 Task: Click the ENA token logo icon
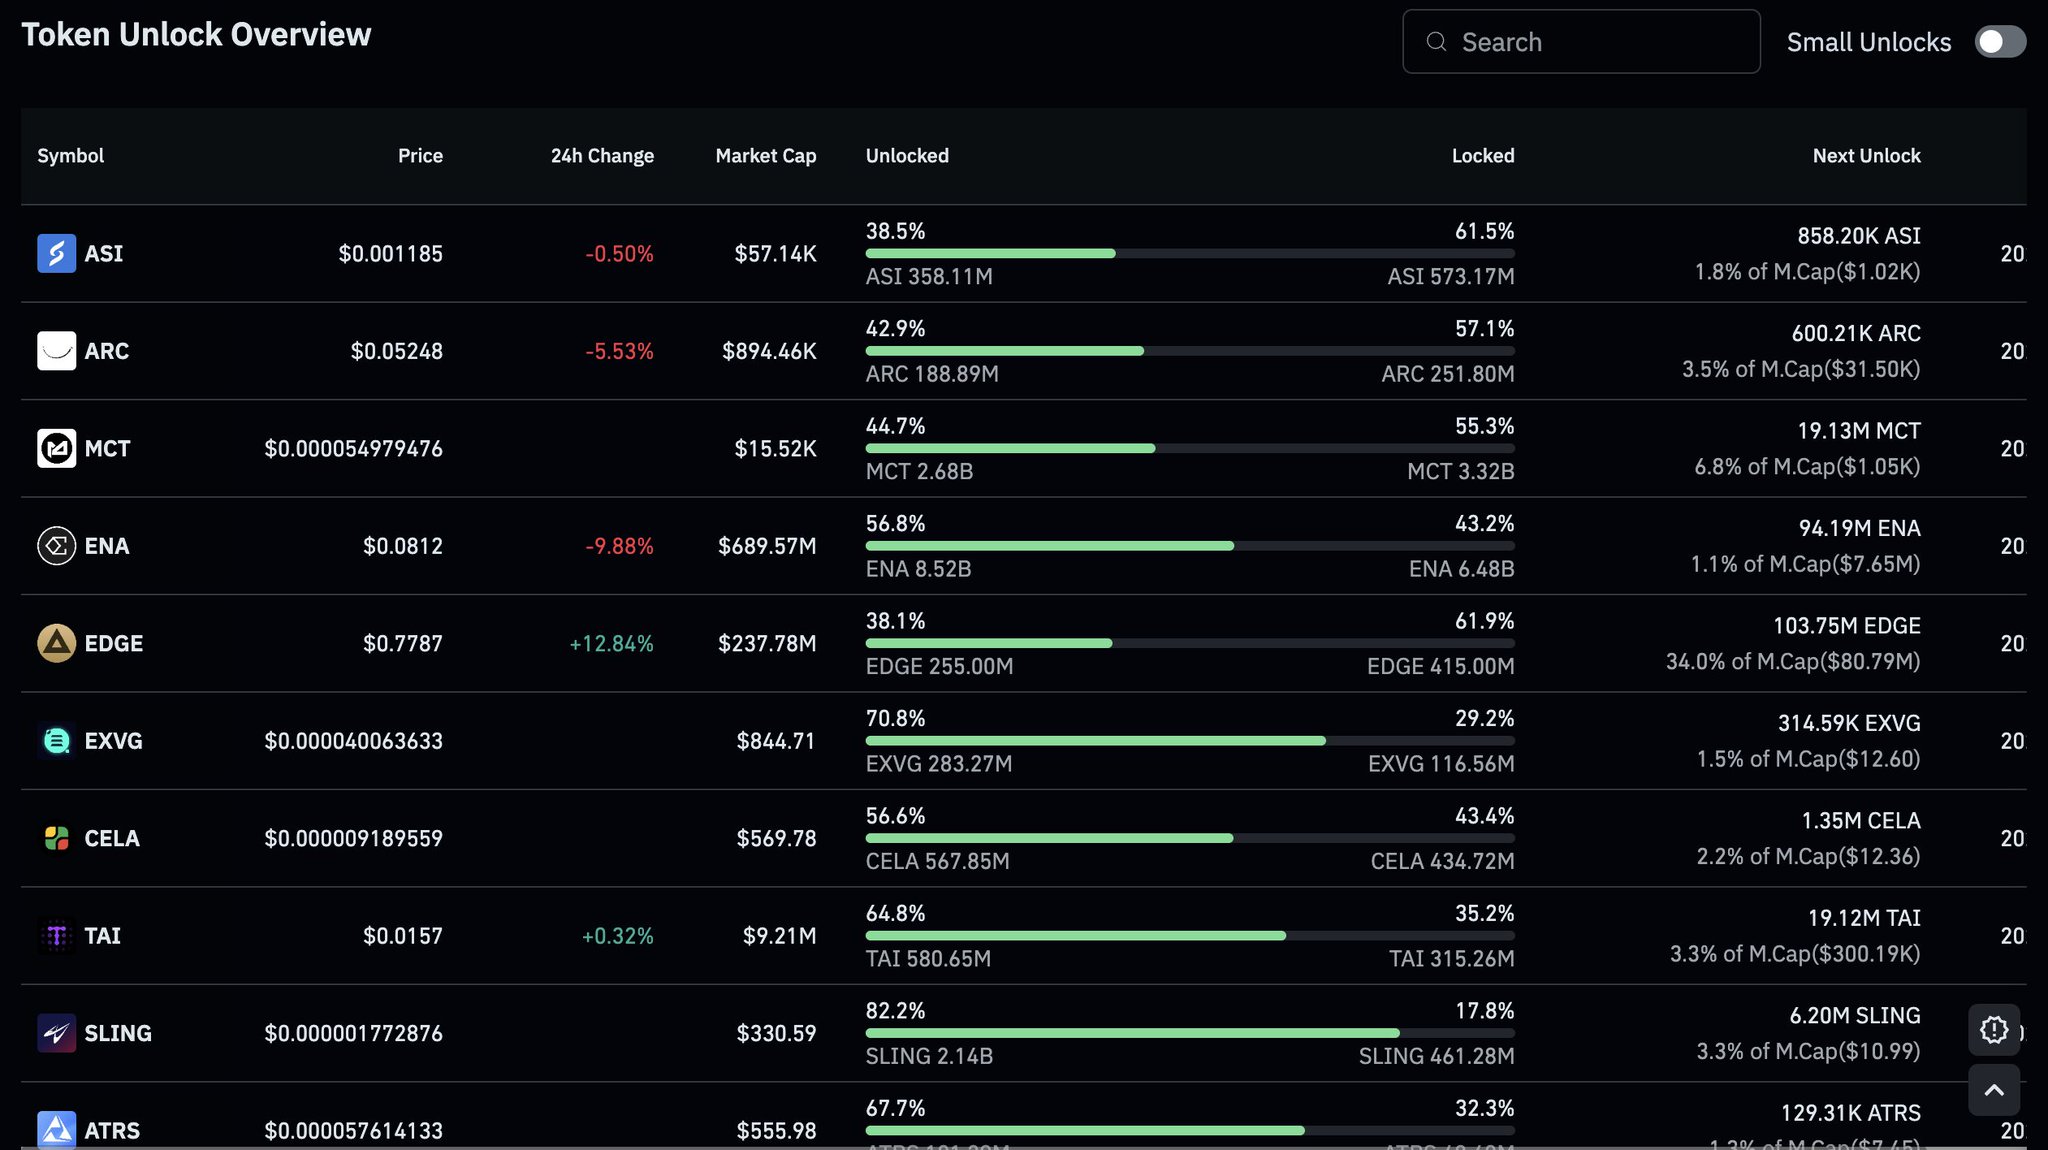(x=56, y=546)
